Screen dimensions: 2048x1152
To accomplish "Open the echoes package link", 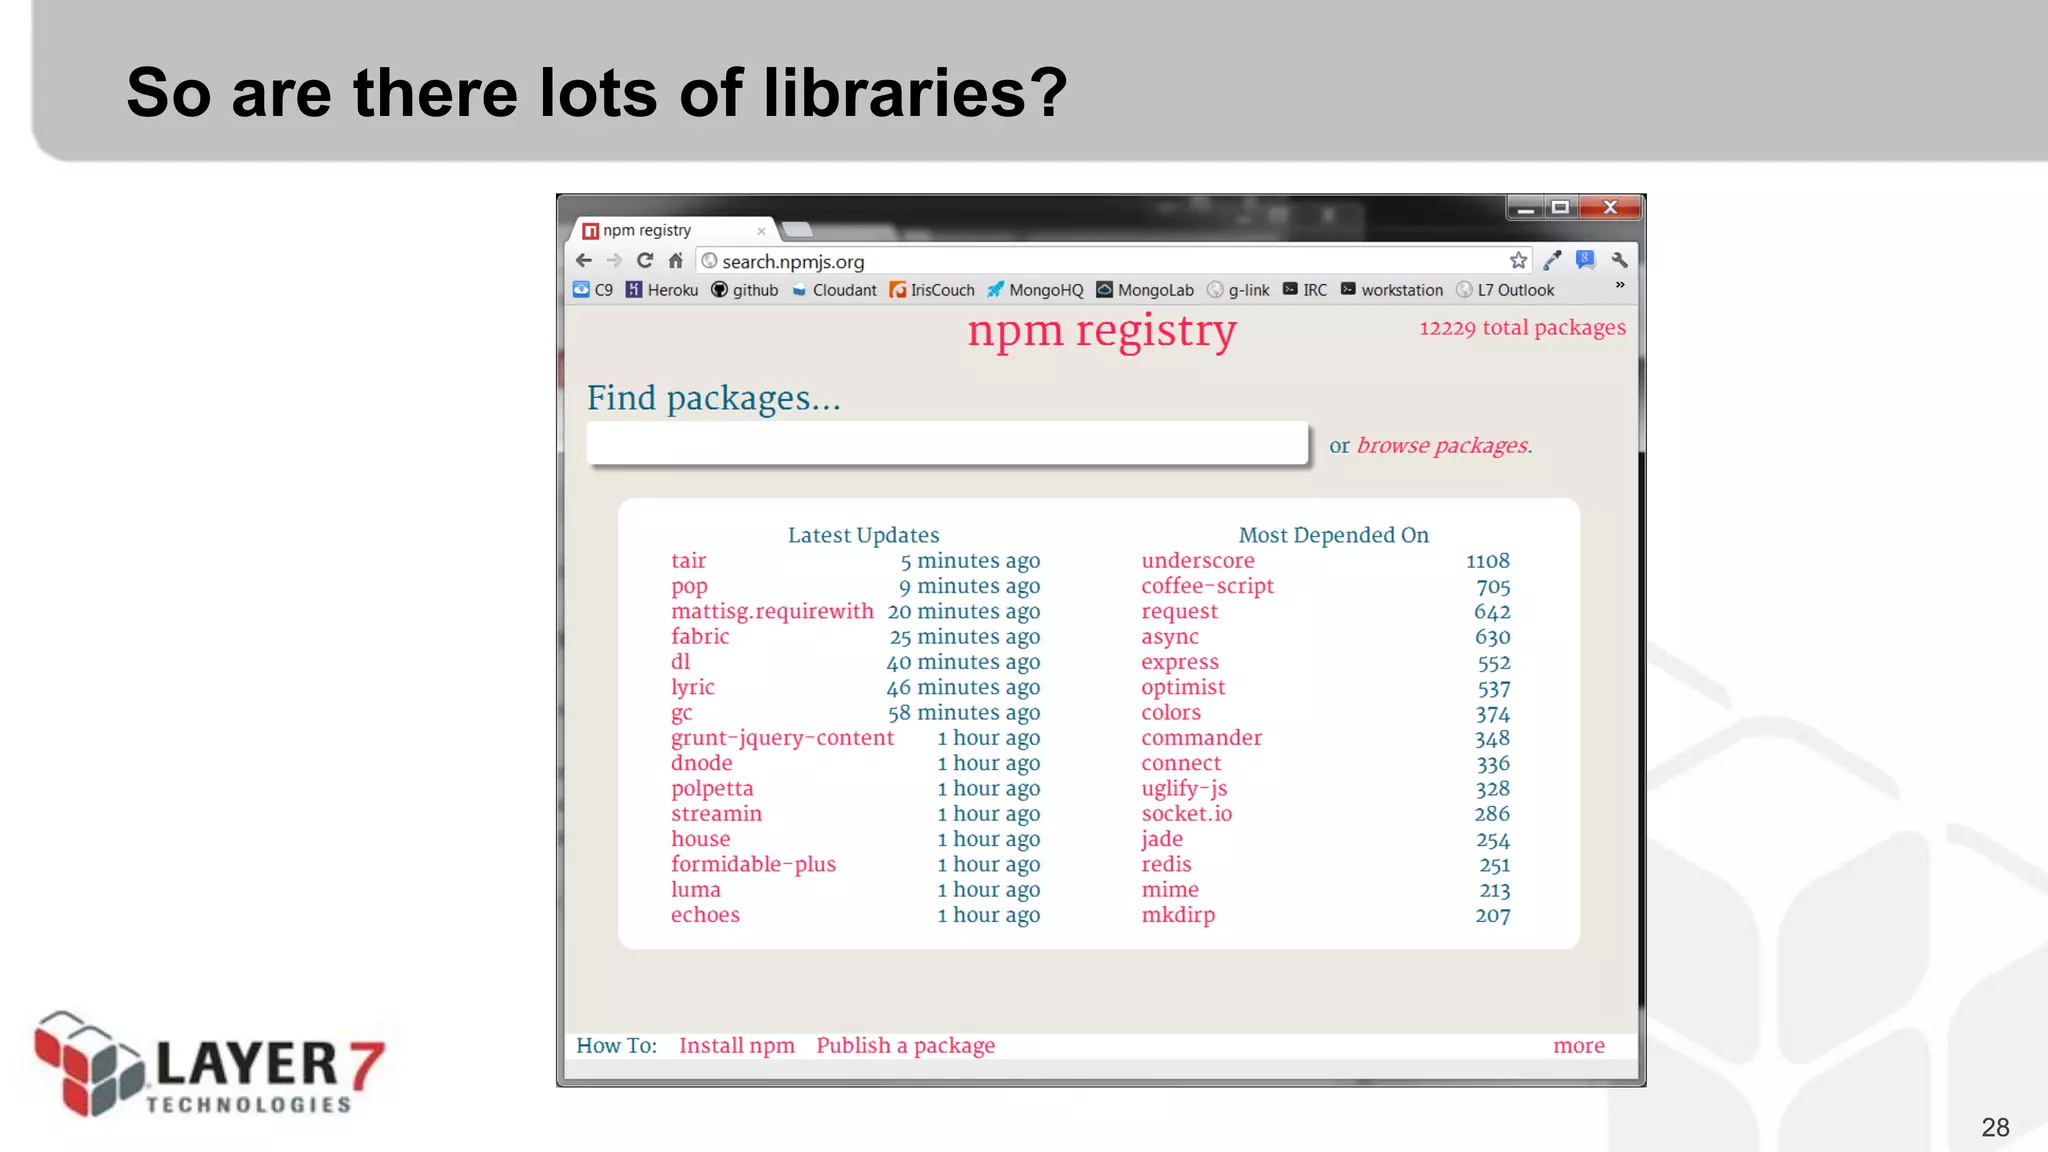I will [x=705, y=915].
